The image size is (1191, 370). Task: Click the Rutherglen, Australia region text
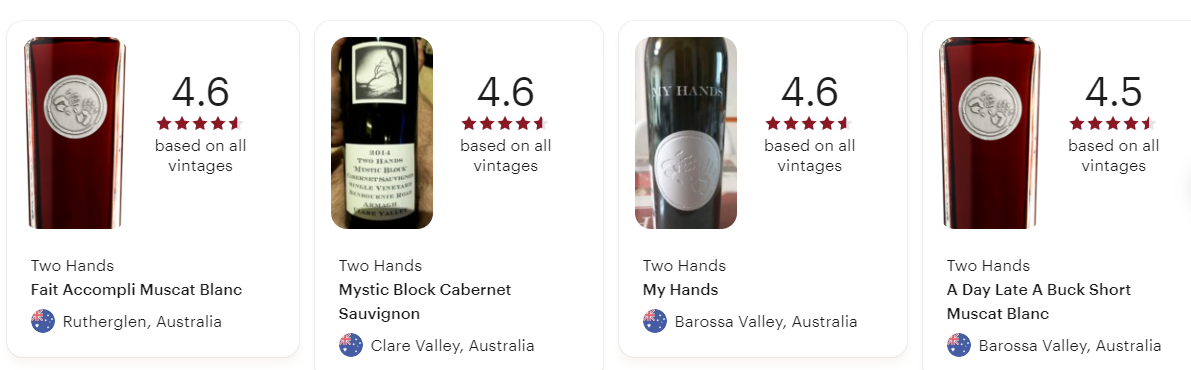coord(142,321)
